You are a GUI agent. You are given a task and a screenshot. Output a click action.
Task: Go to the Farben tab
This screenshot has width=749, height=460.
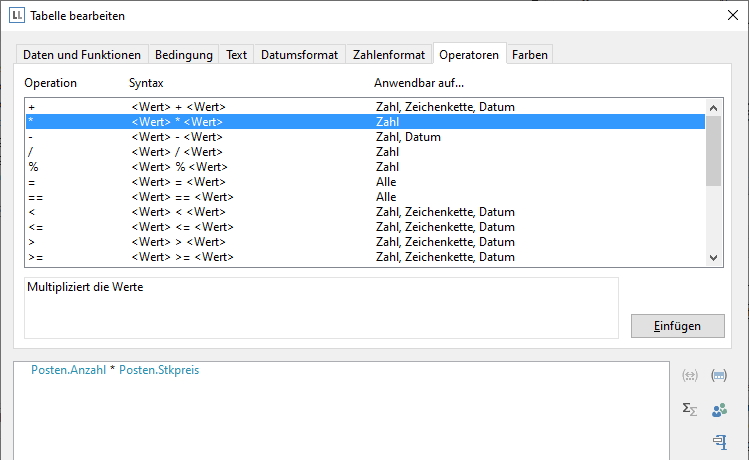(529, 55)
